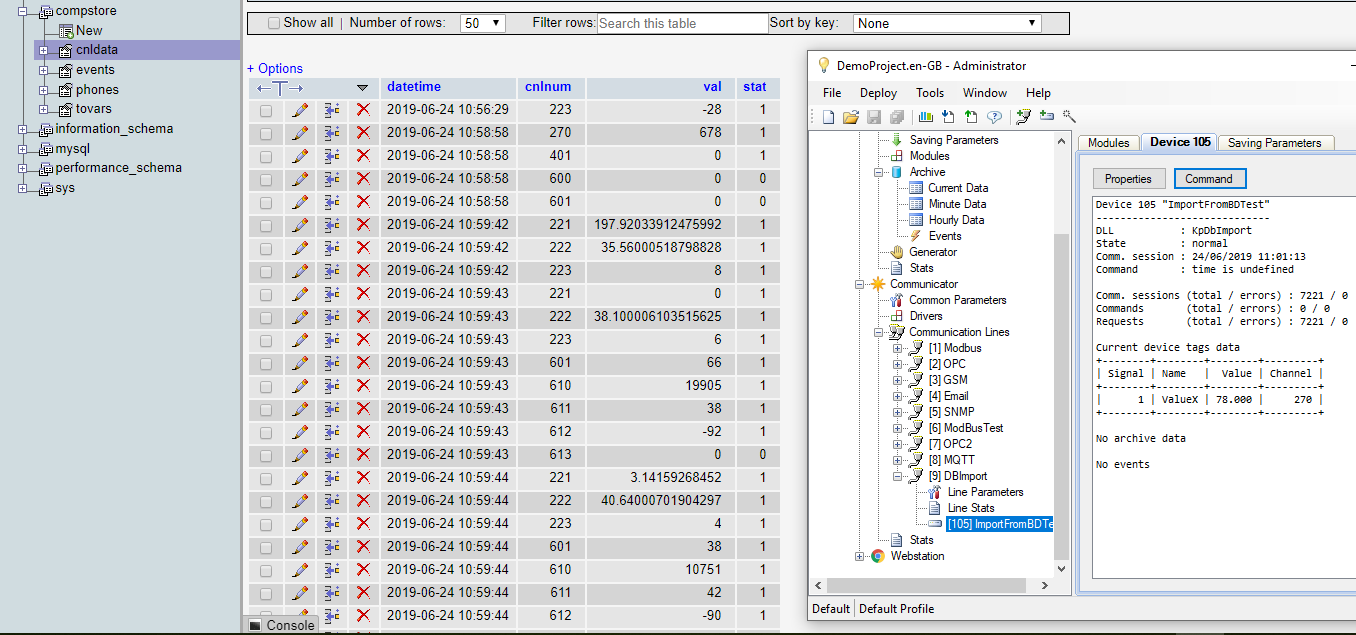Tick checkbox for row val 10751

[266, 571]
